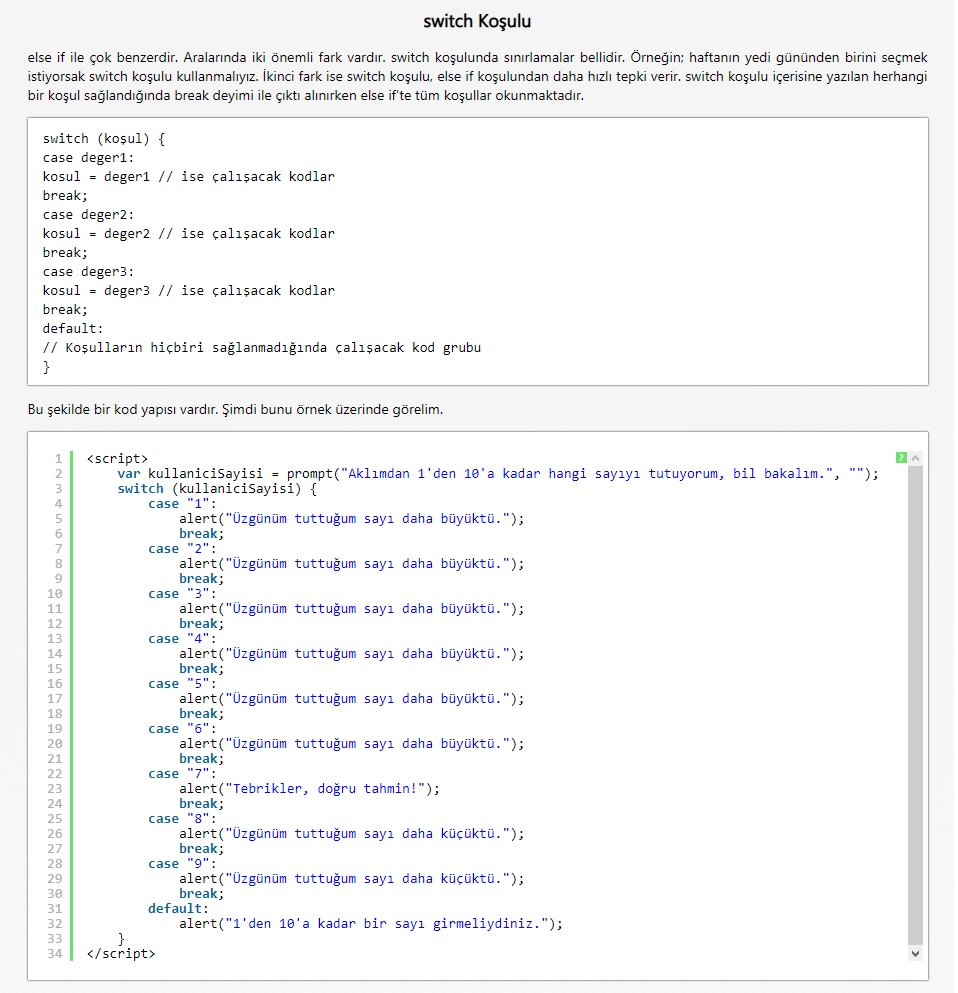
Task: Click the case "1": line
Action: pyautogui.click(x=182, y=504)
